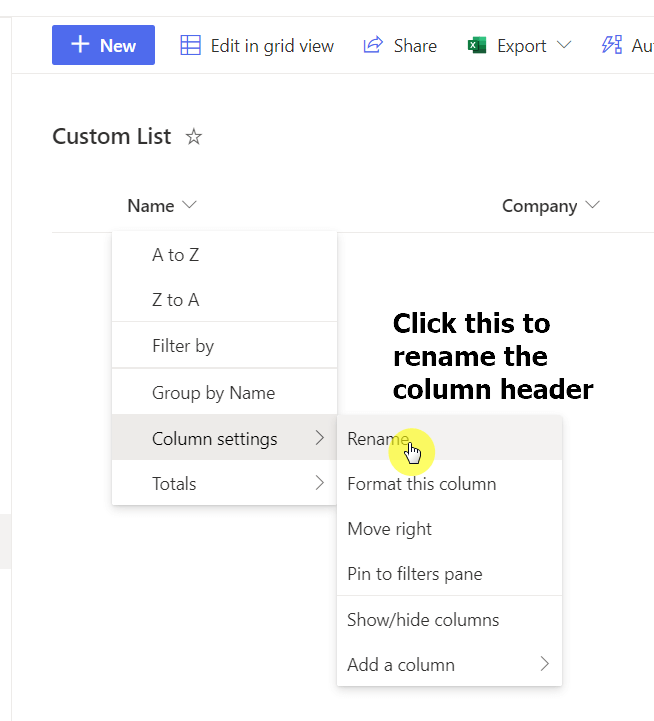Click the Excel icon next to Export
This screenshot has height=721, width=654.
pyautogui.click(x=477, y=46)
